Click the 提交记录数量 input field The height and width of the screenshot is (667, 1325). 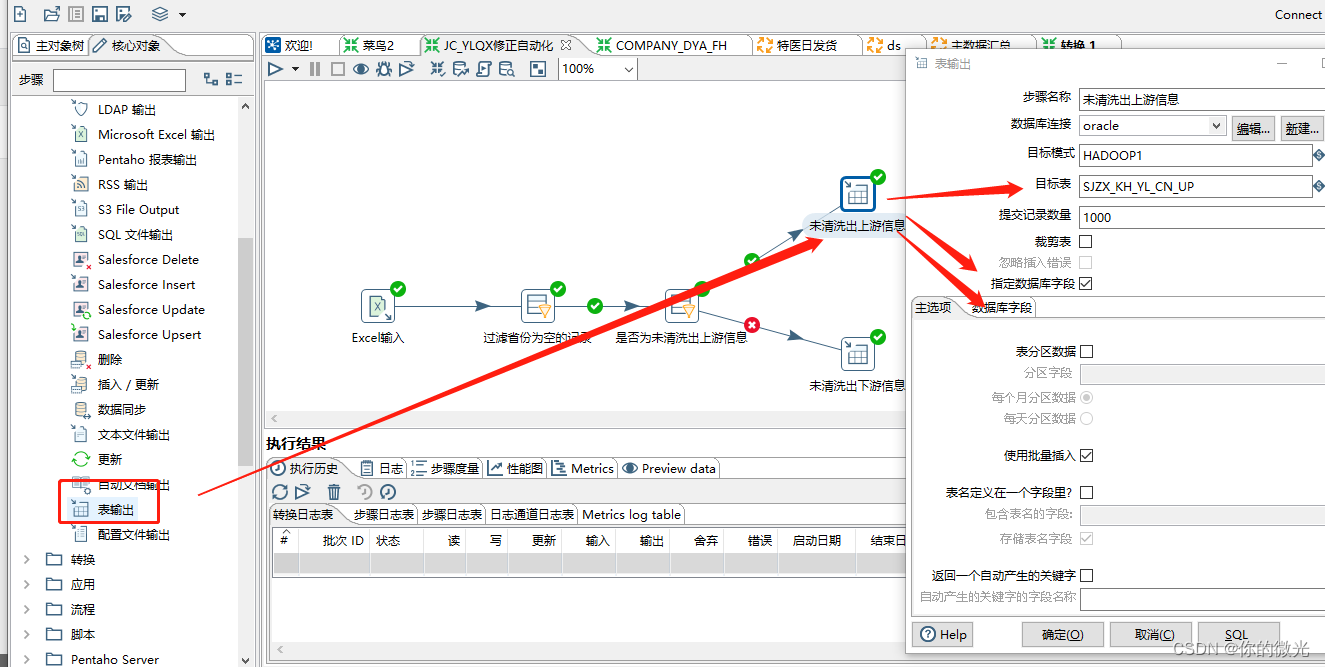(1202, 217)
